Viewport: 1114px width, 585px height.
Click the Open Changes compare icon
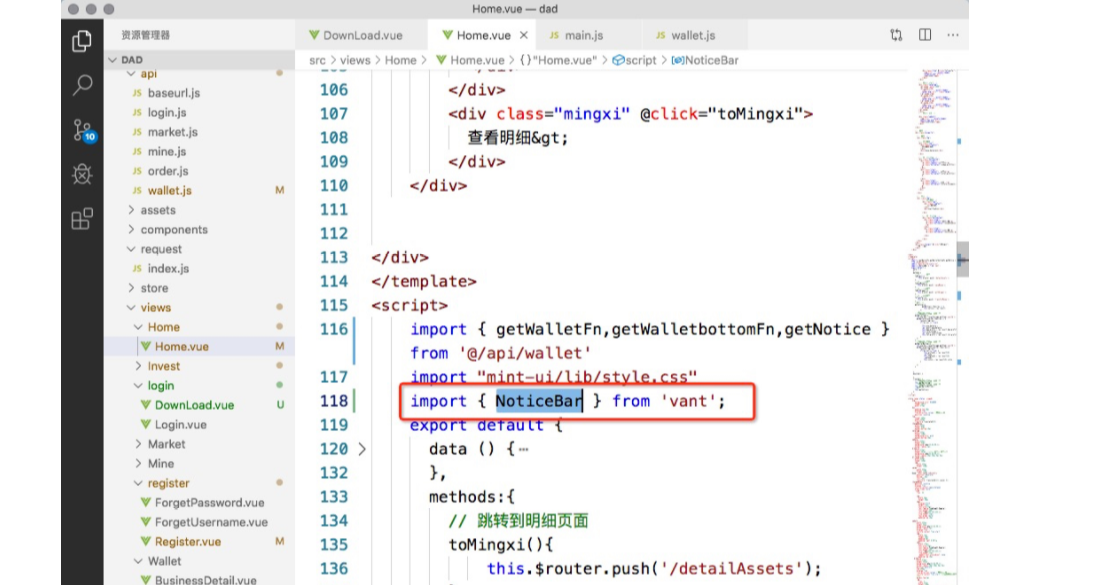(896, 35)
